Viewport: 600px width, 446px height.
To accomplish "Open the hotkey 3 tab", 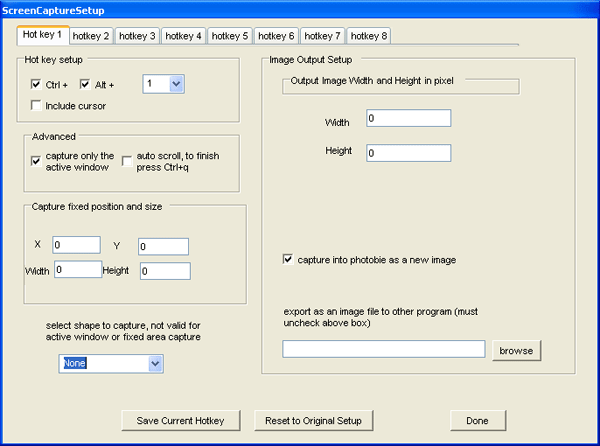I will [137, 36].
